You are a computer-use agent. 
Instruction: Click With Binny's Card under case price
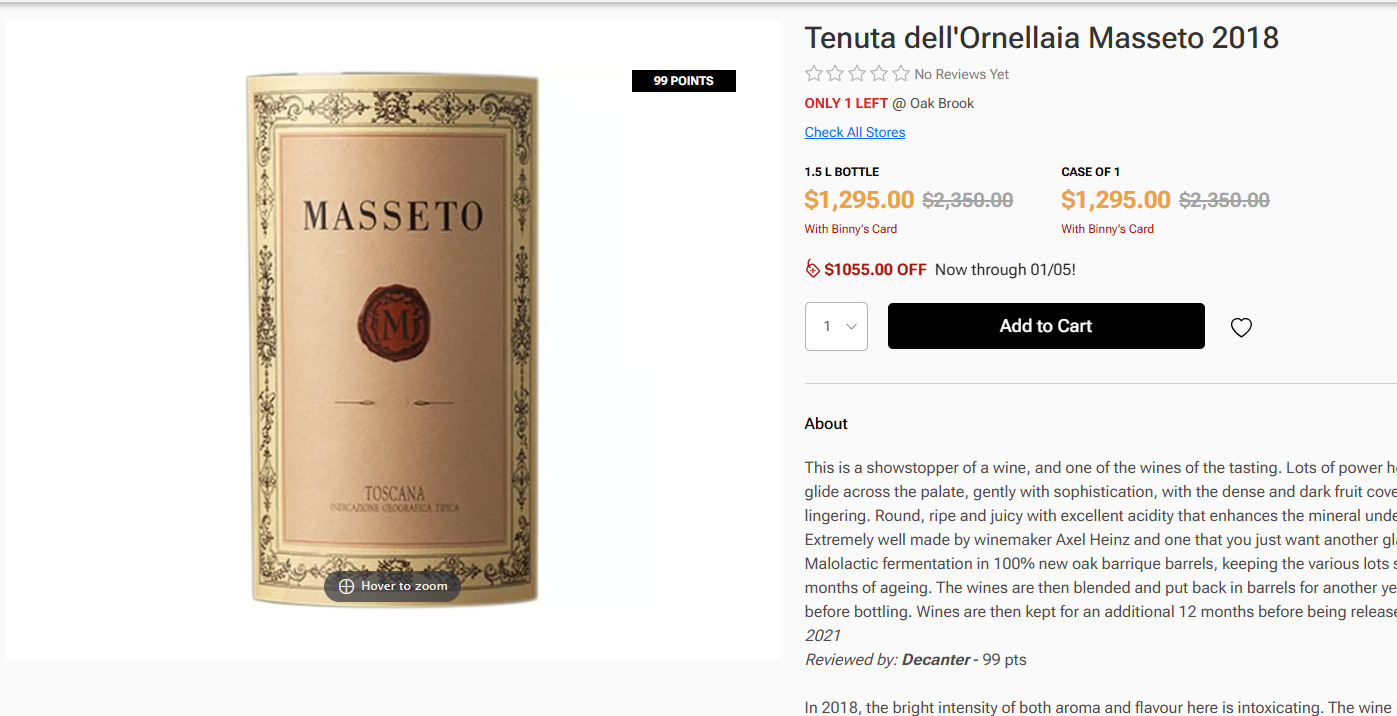coord(1107,229)
